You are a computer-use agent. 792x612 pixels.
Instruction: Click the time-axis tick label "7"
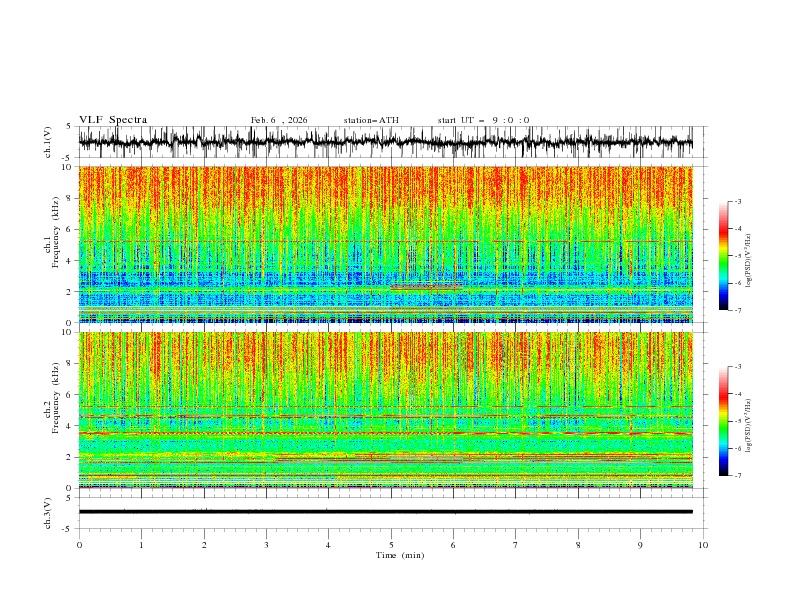click(x=516, y=545)
